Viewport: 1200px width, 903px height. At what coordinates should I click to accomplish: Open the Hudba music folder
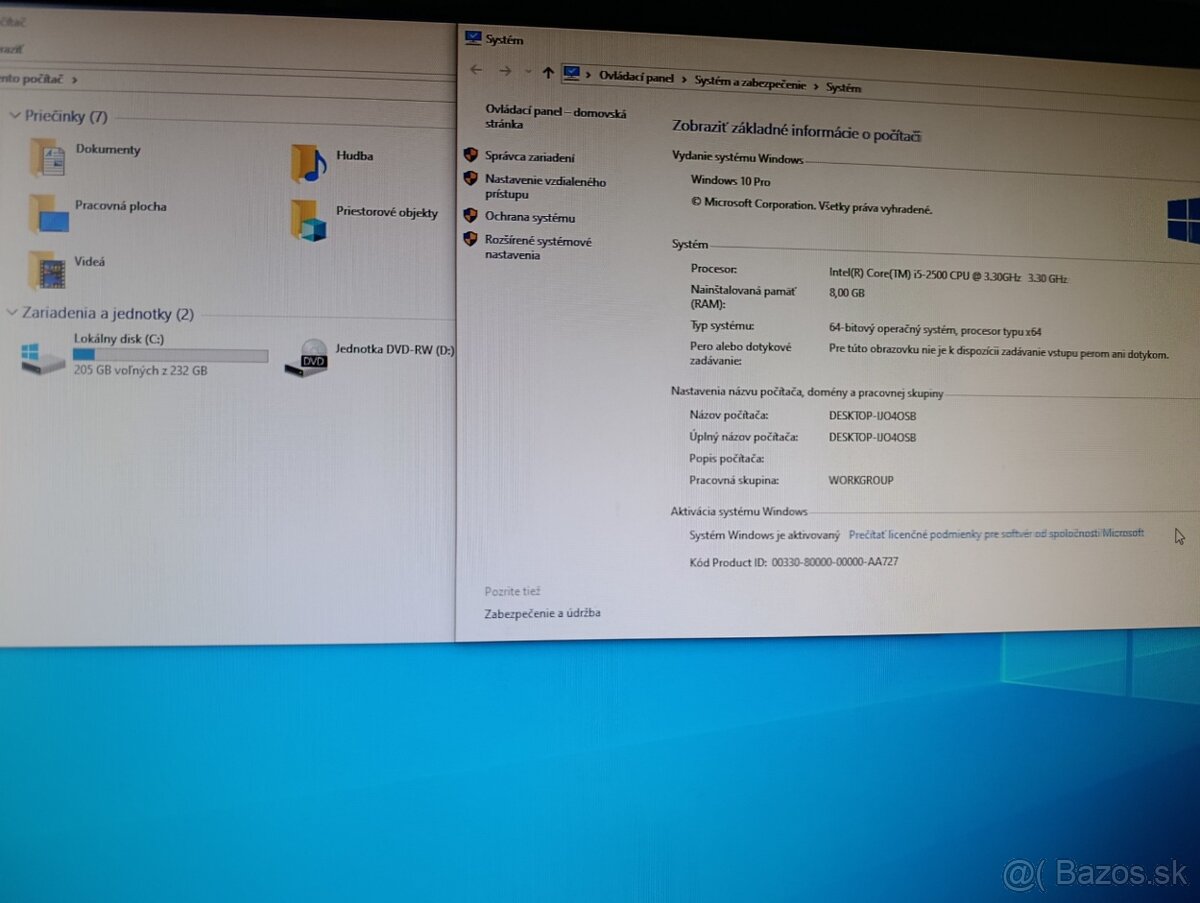308,163
